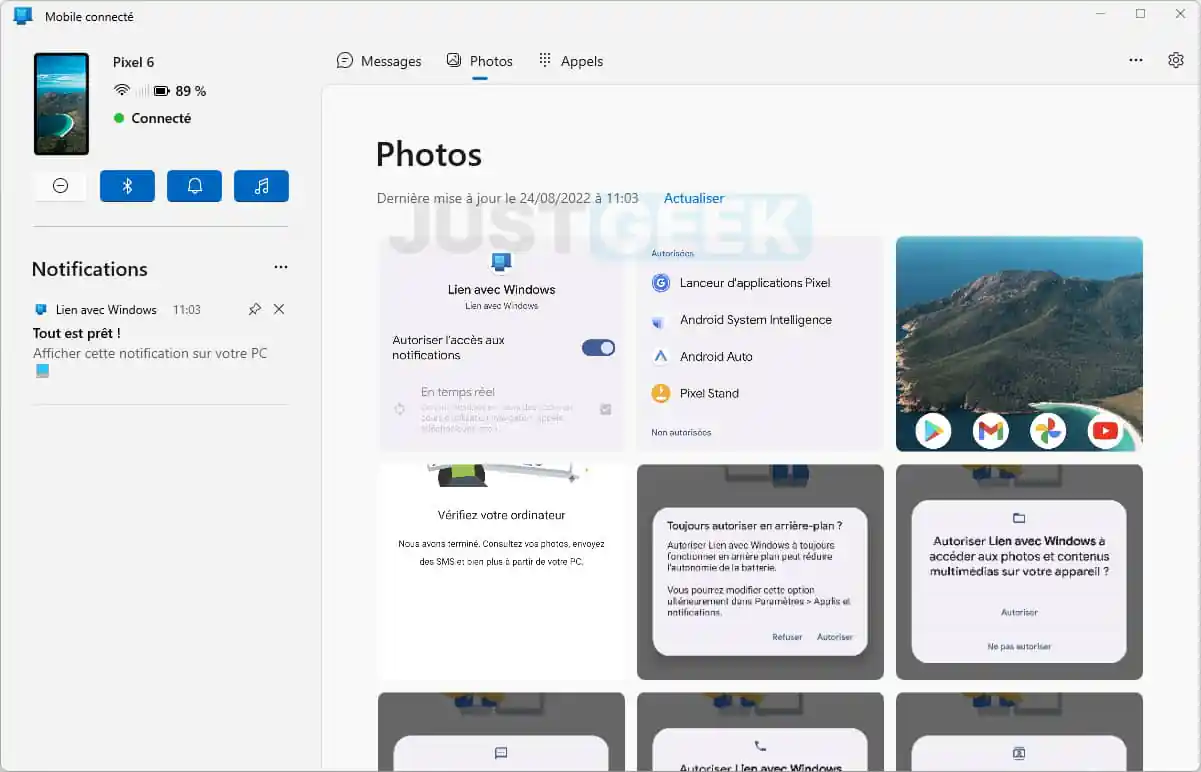Screen dimensions: 1201x772
Task: Open the more options menu near settings
Action: pos(1136,60)
